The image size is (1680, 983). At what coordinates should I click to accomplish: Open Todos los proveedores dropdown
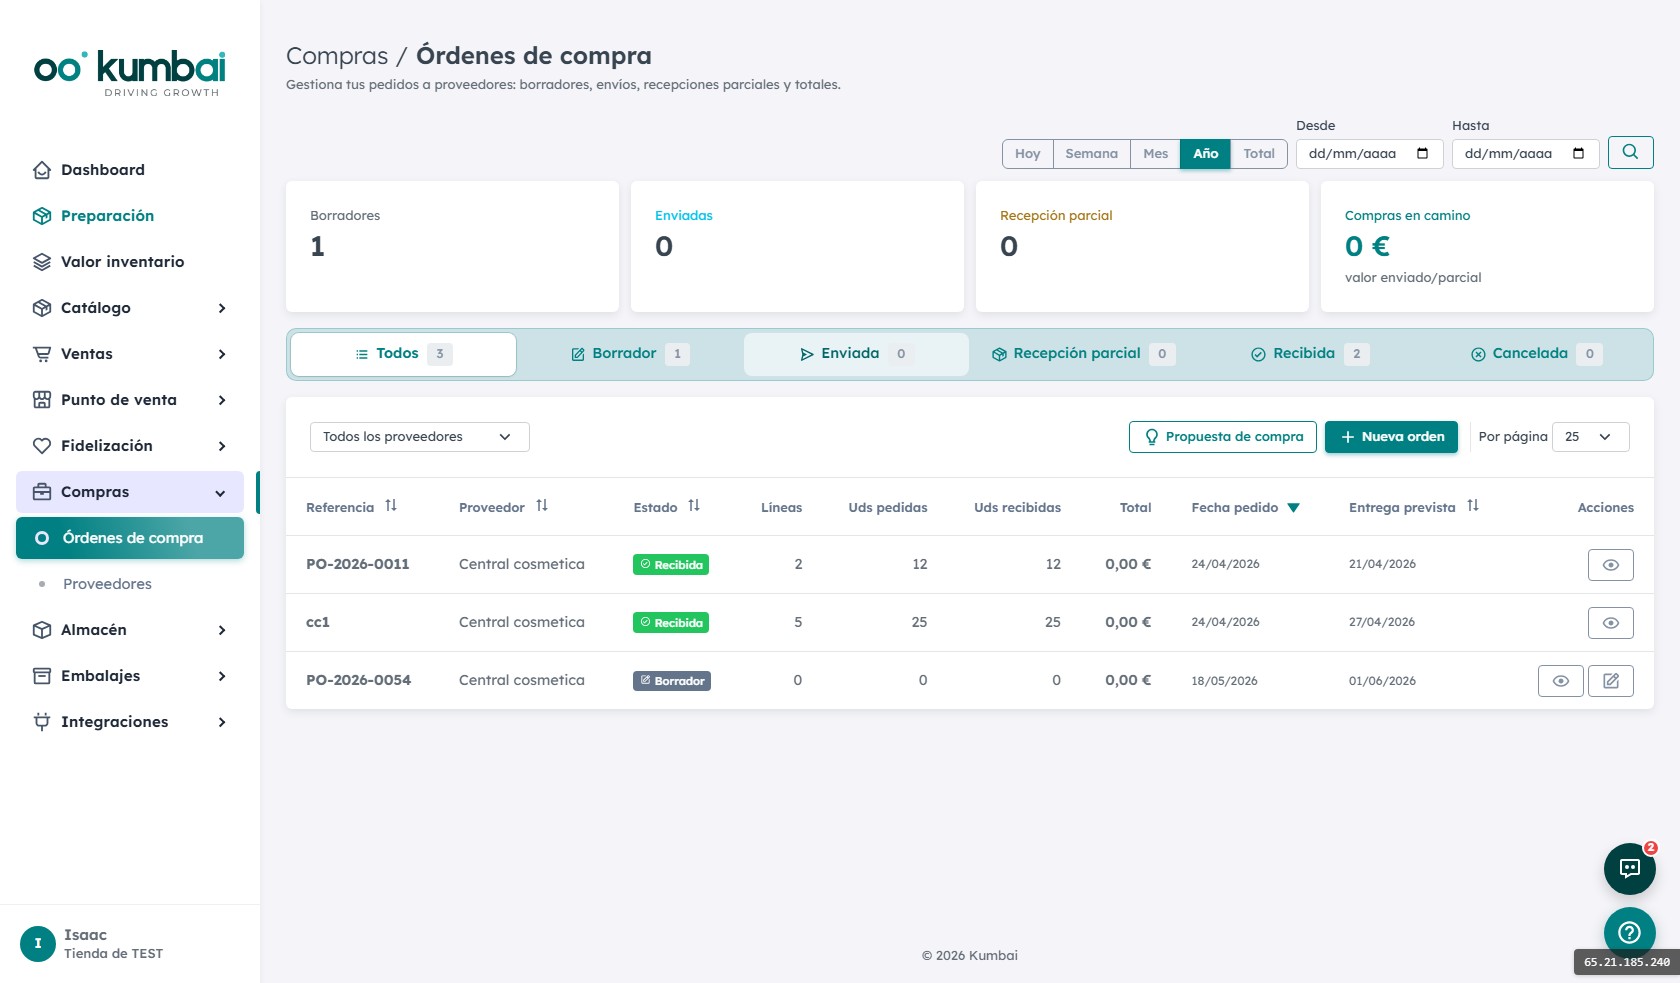coord(420,437)
